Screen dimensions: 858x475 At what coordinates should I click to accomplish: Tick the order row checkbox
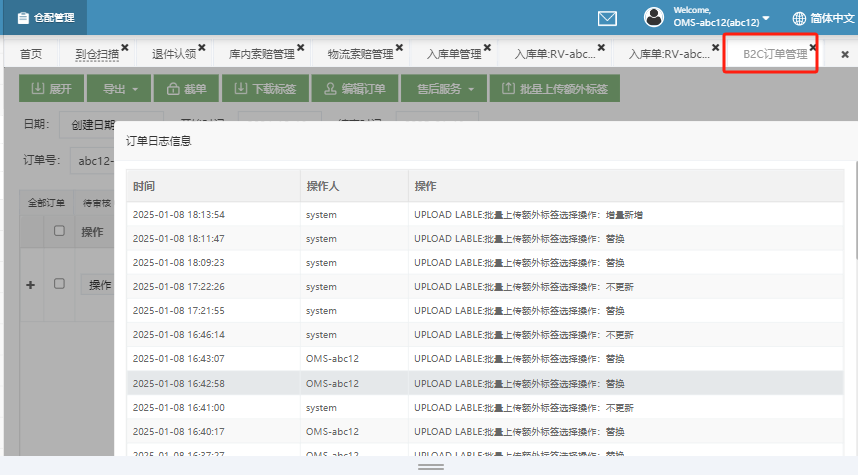(59, 283)
